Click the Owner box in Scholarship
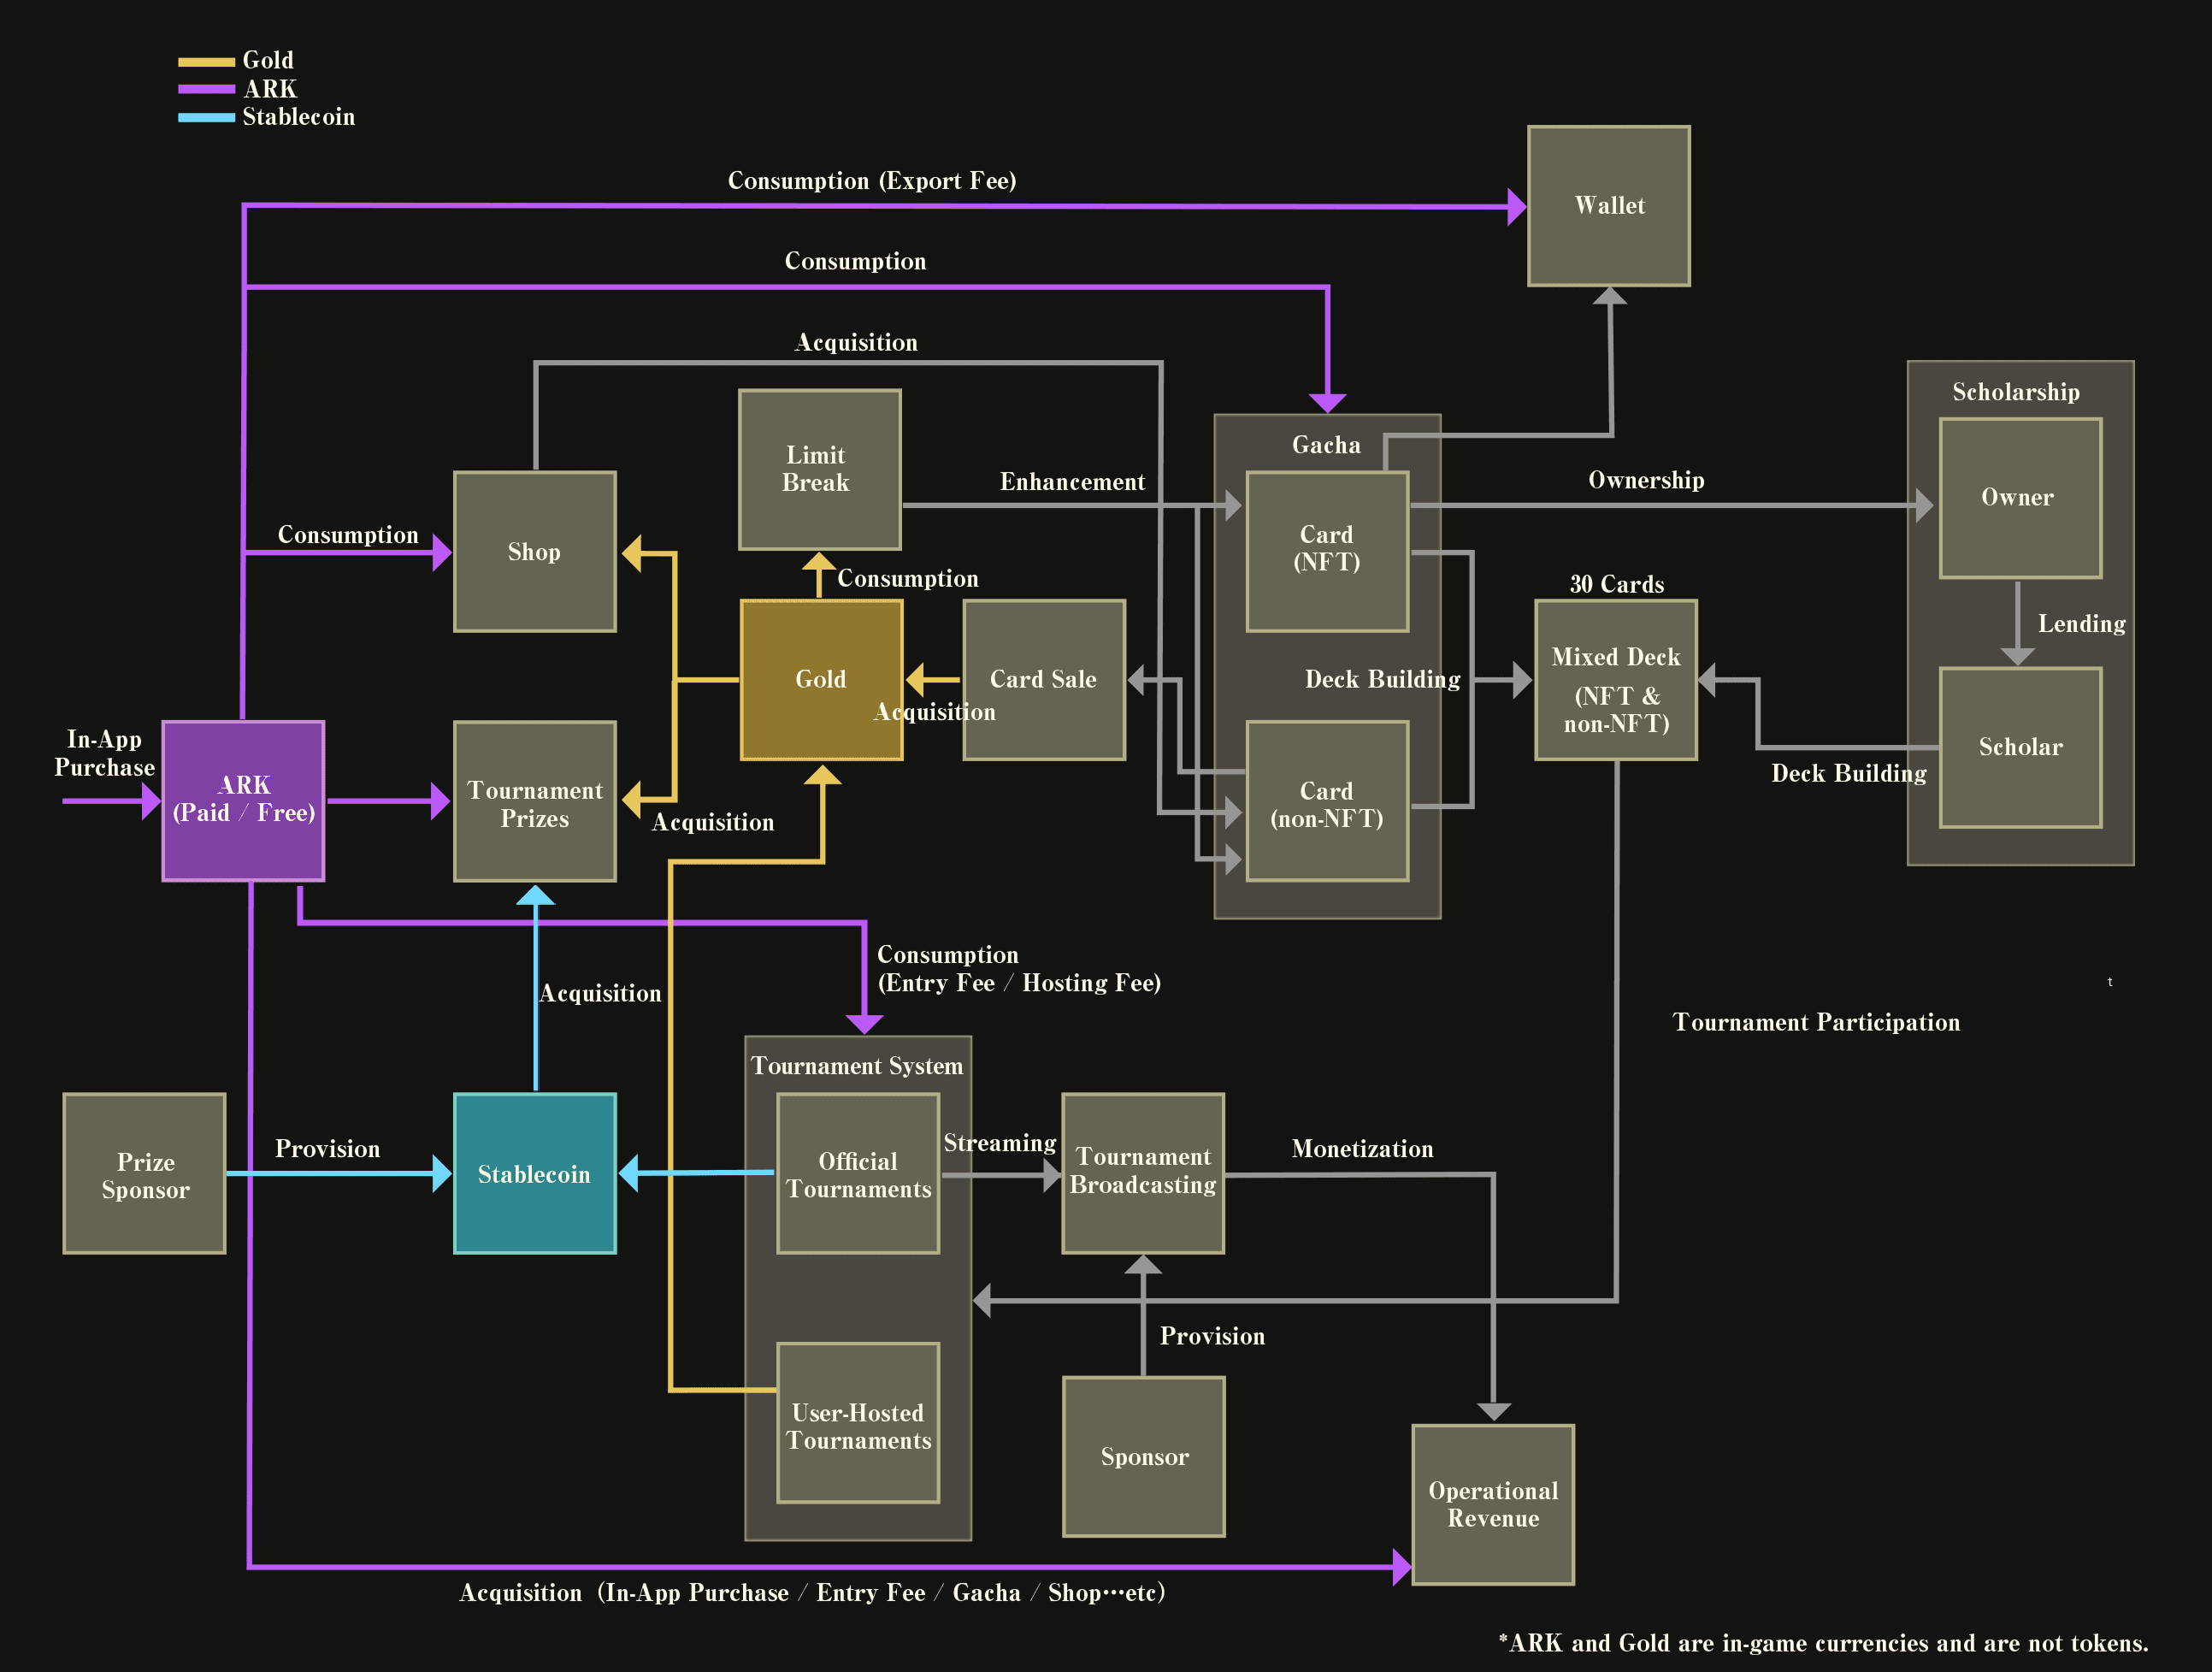2212x1672 pixels. pos(2020,498)
